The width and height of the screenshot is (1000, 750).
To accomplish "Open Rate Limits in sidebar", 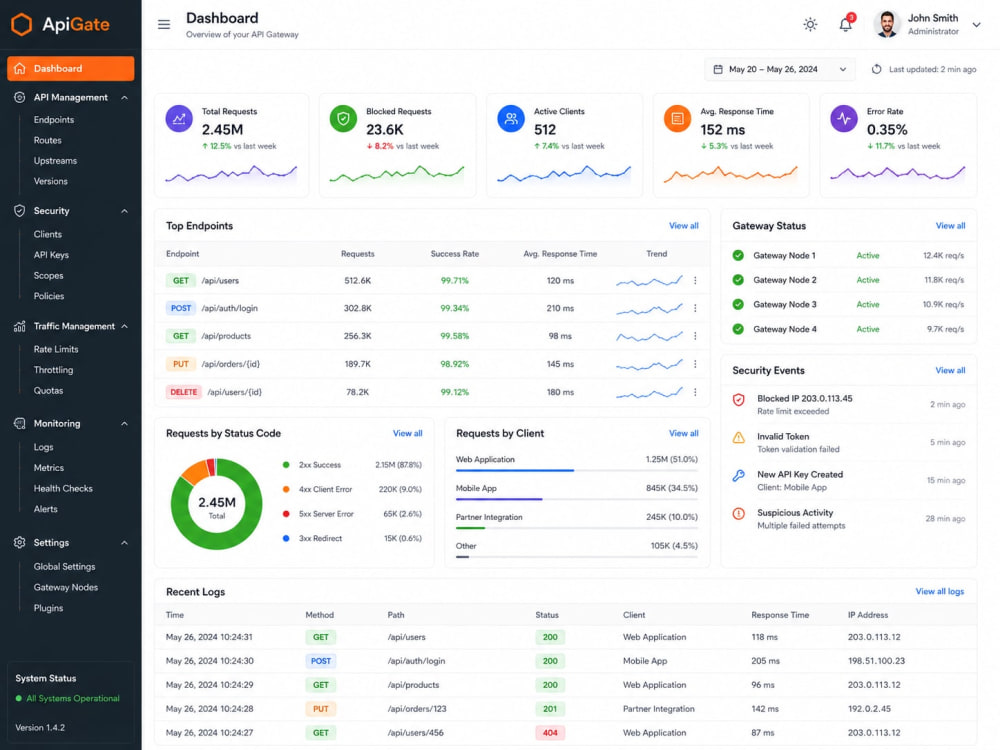I will tap(56, 349).
